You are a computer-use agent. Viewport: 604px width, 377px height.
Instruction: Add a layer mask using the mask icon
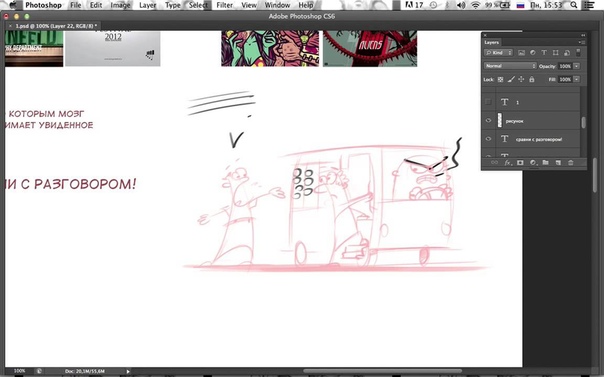pyautogui.click(x=520, y=163)
